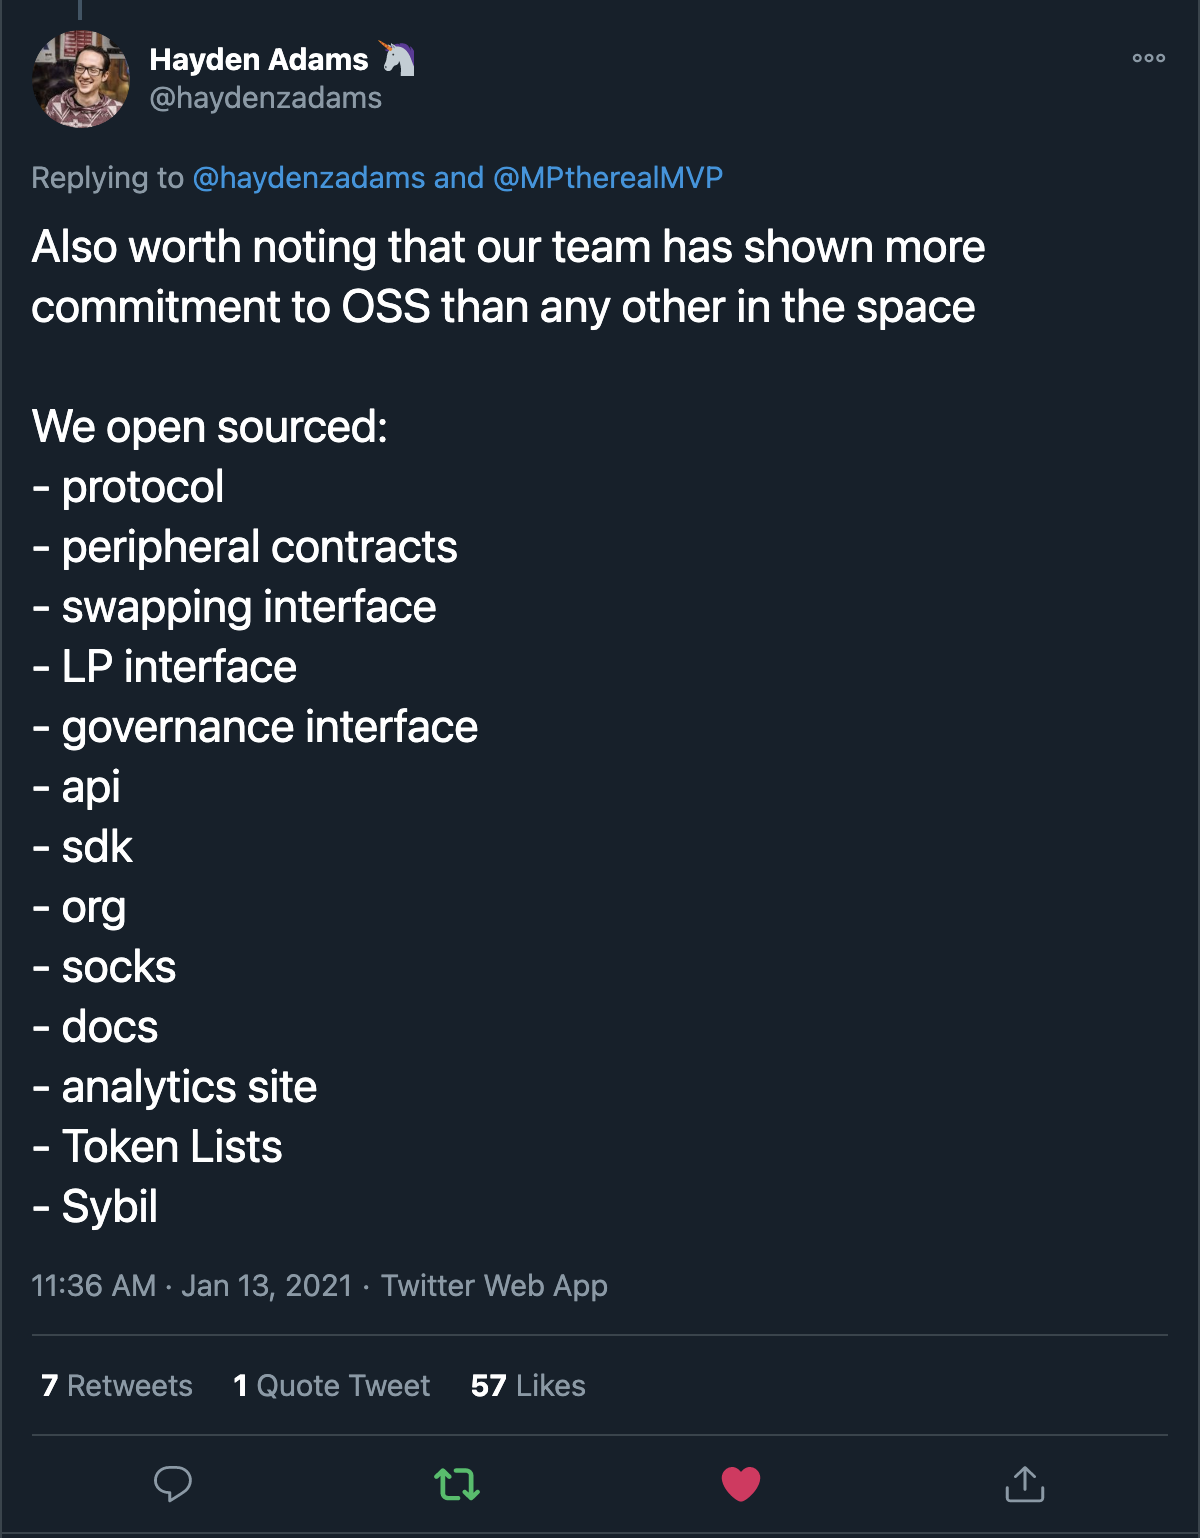
Task: Click the unicorn emoji beside the name
Action: [398, 59]
